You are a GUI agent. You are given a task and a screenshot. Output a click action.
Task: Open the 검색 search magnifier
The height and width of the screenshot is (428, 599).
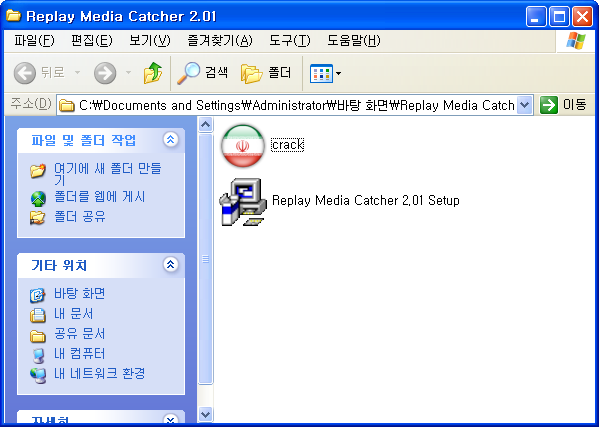click(188, 73)
